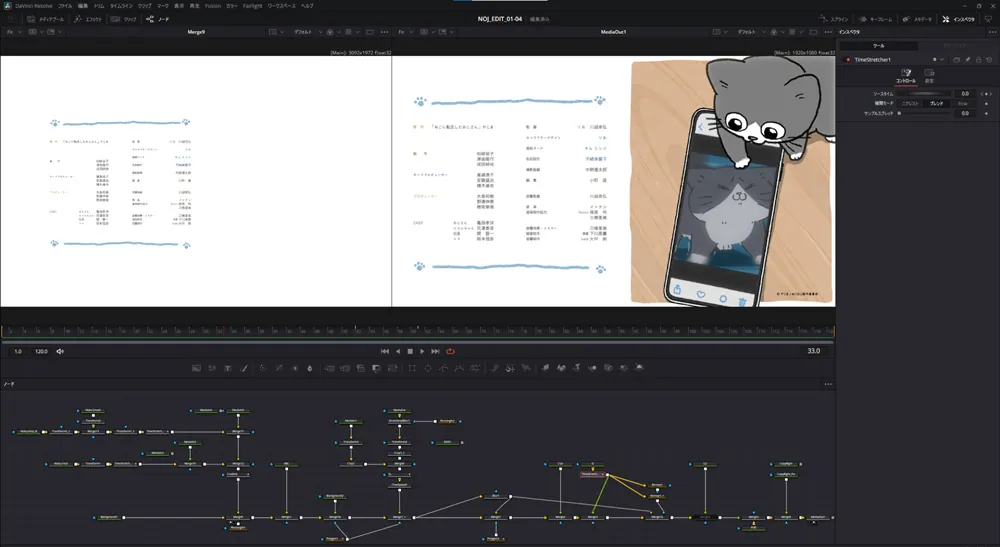Add a Transform node from toolbar
1000x547 pixels.
(392, 368)
